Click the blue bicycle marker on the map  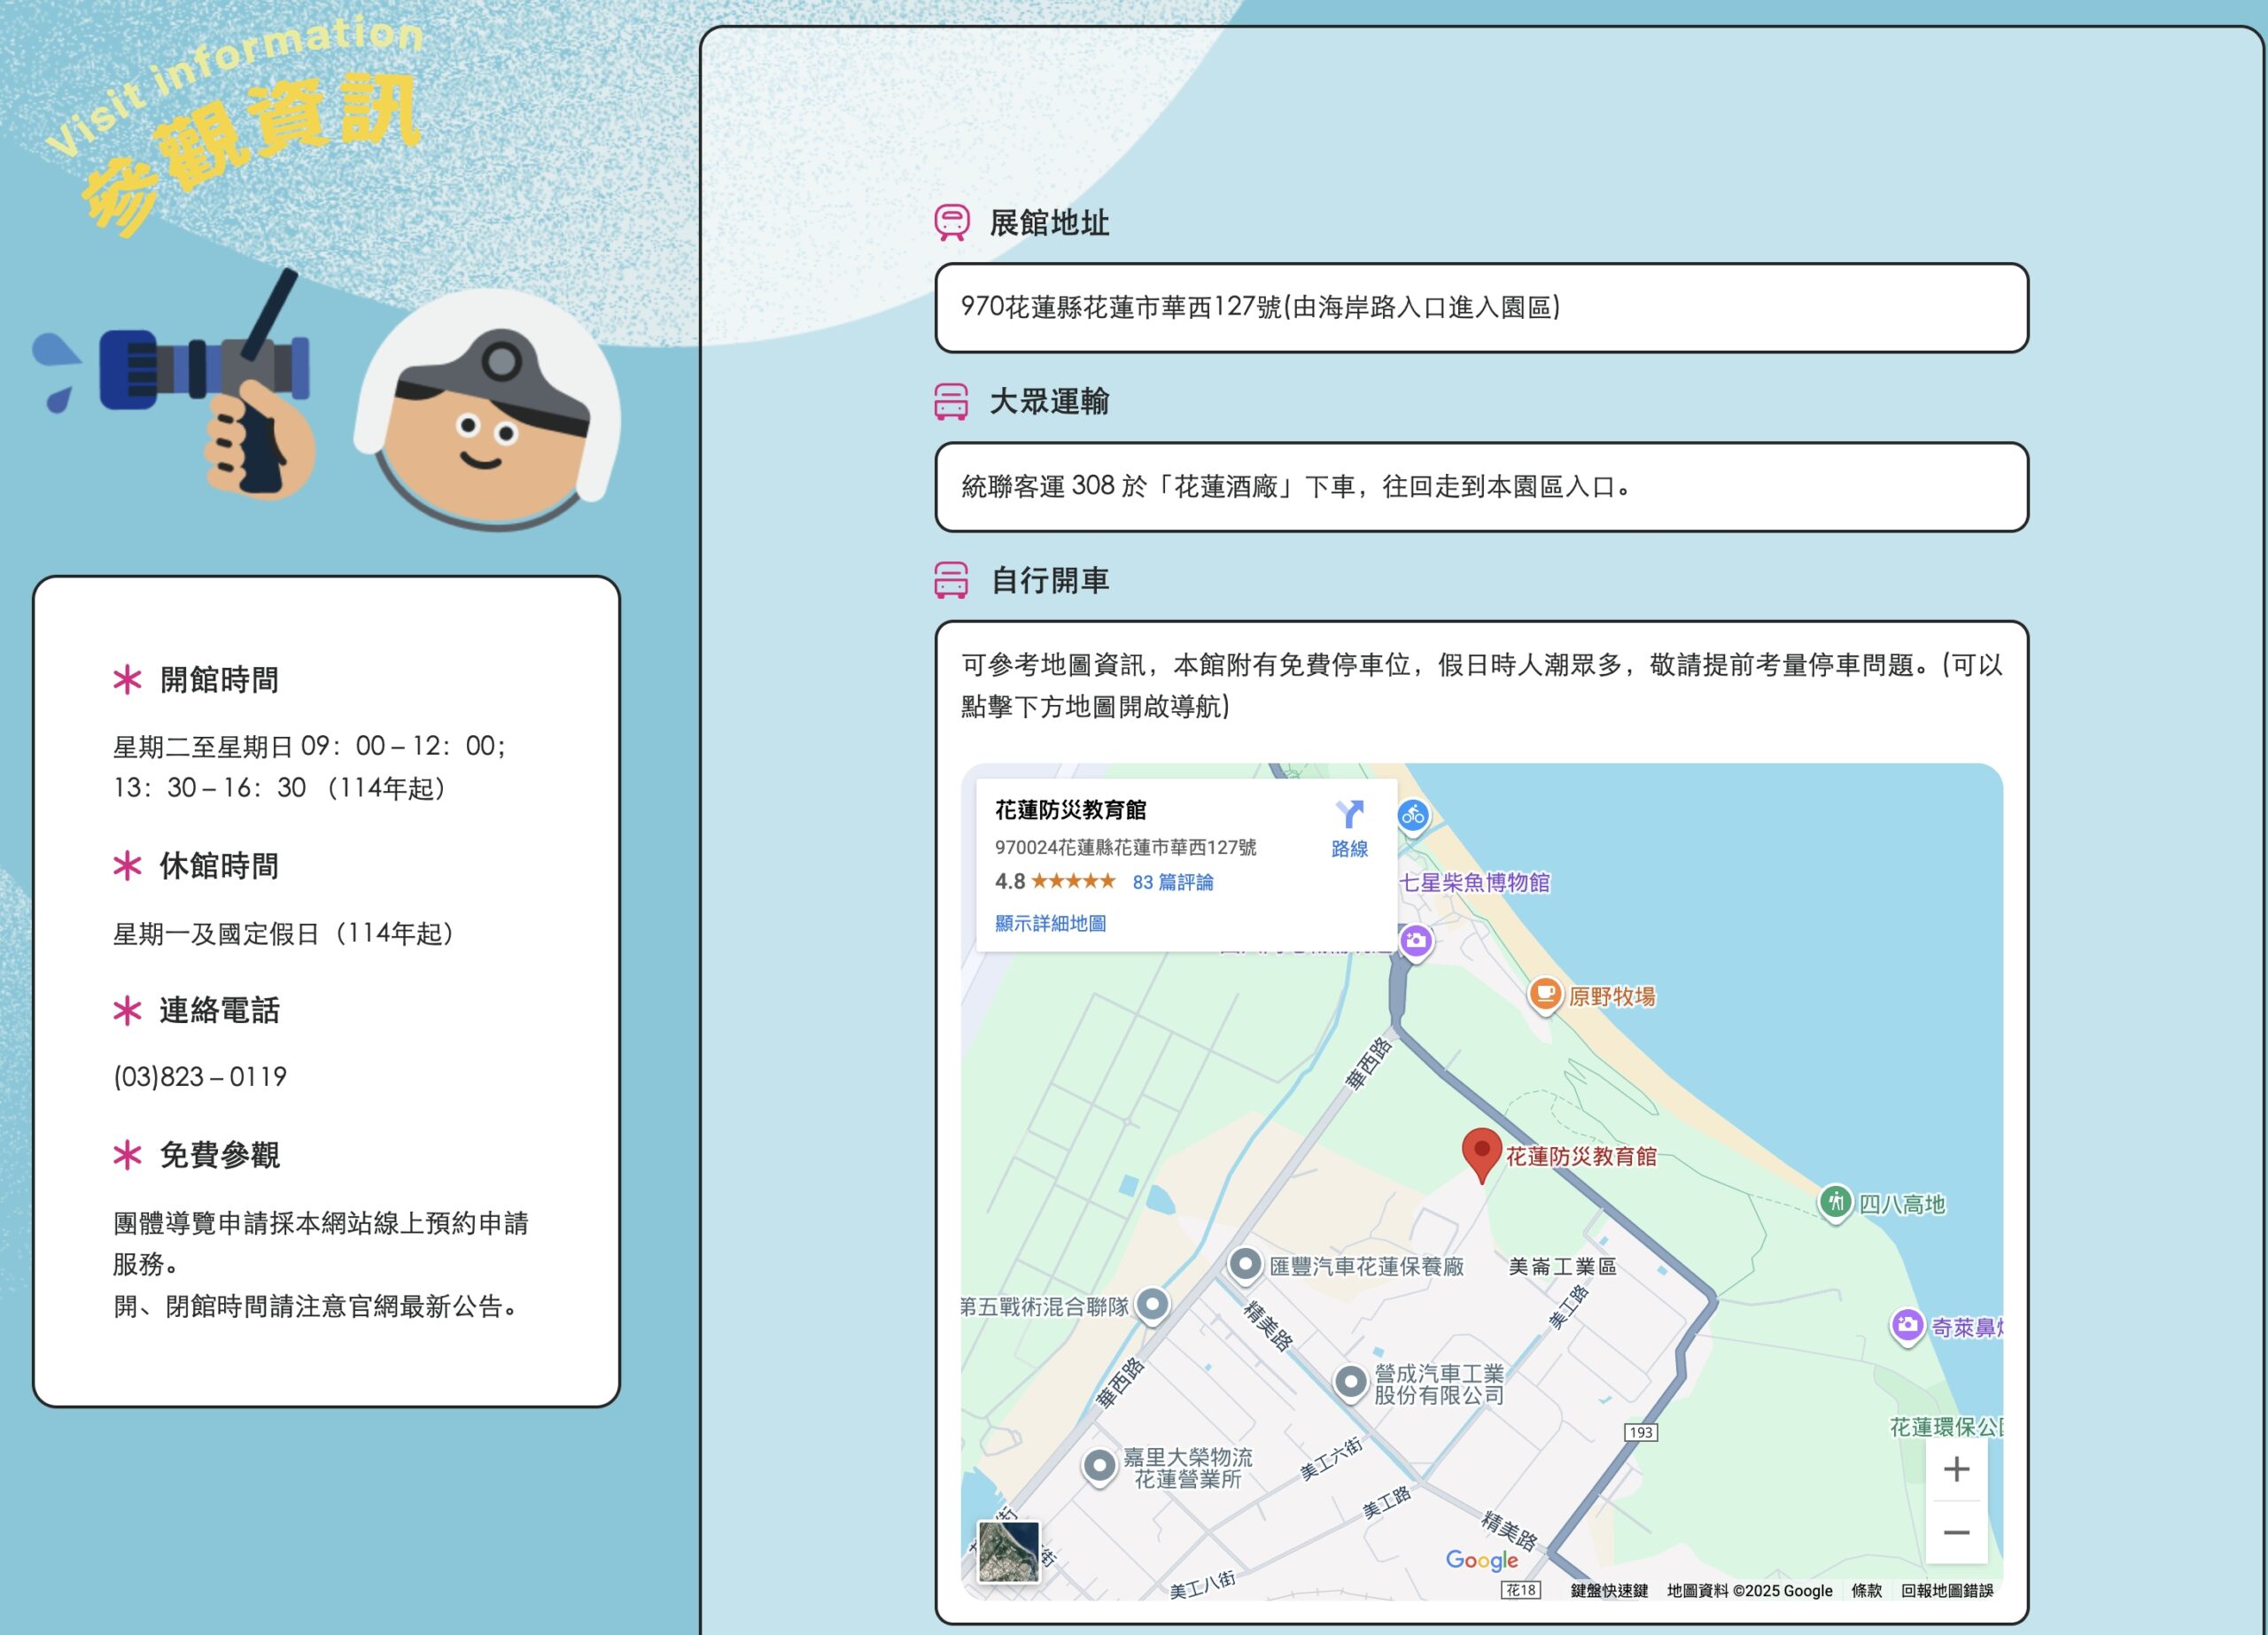coord(1412,816)
